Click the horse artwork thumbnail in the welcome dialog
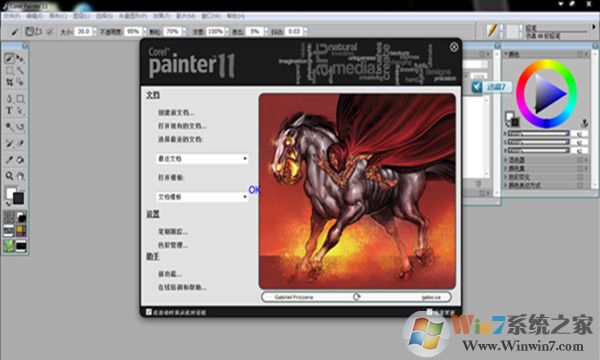Screen dimensions: 600x360 coord(357,191)
